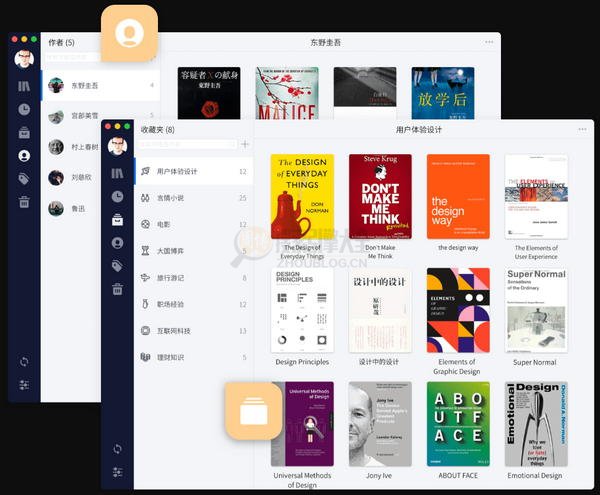
Task: Open recent clock icon in back authors window
Action: 24,109
